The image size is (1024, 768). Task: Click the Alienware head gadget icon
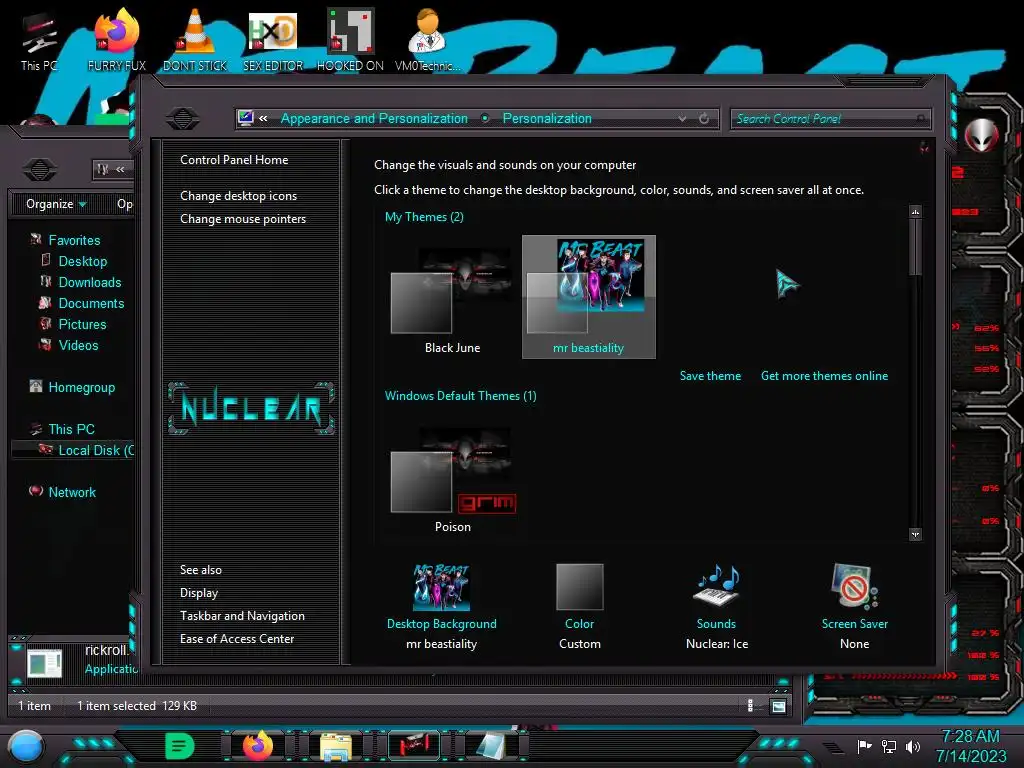tap(982, 135)
